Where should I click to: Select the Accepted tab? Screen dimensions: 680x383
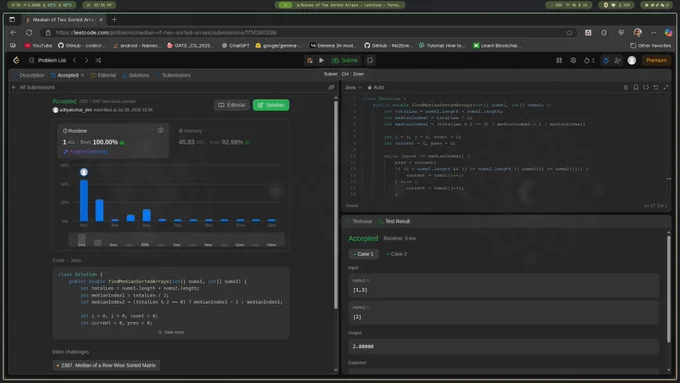click(65, 75)
